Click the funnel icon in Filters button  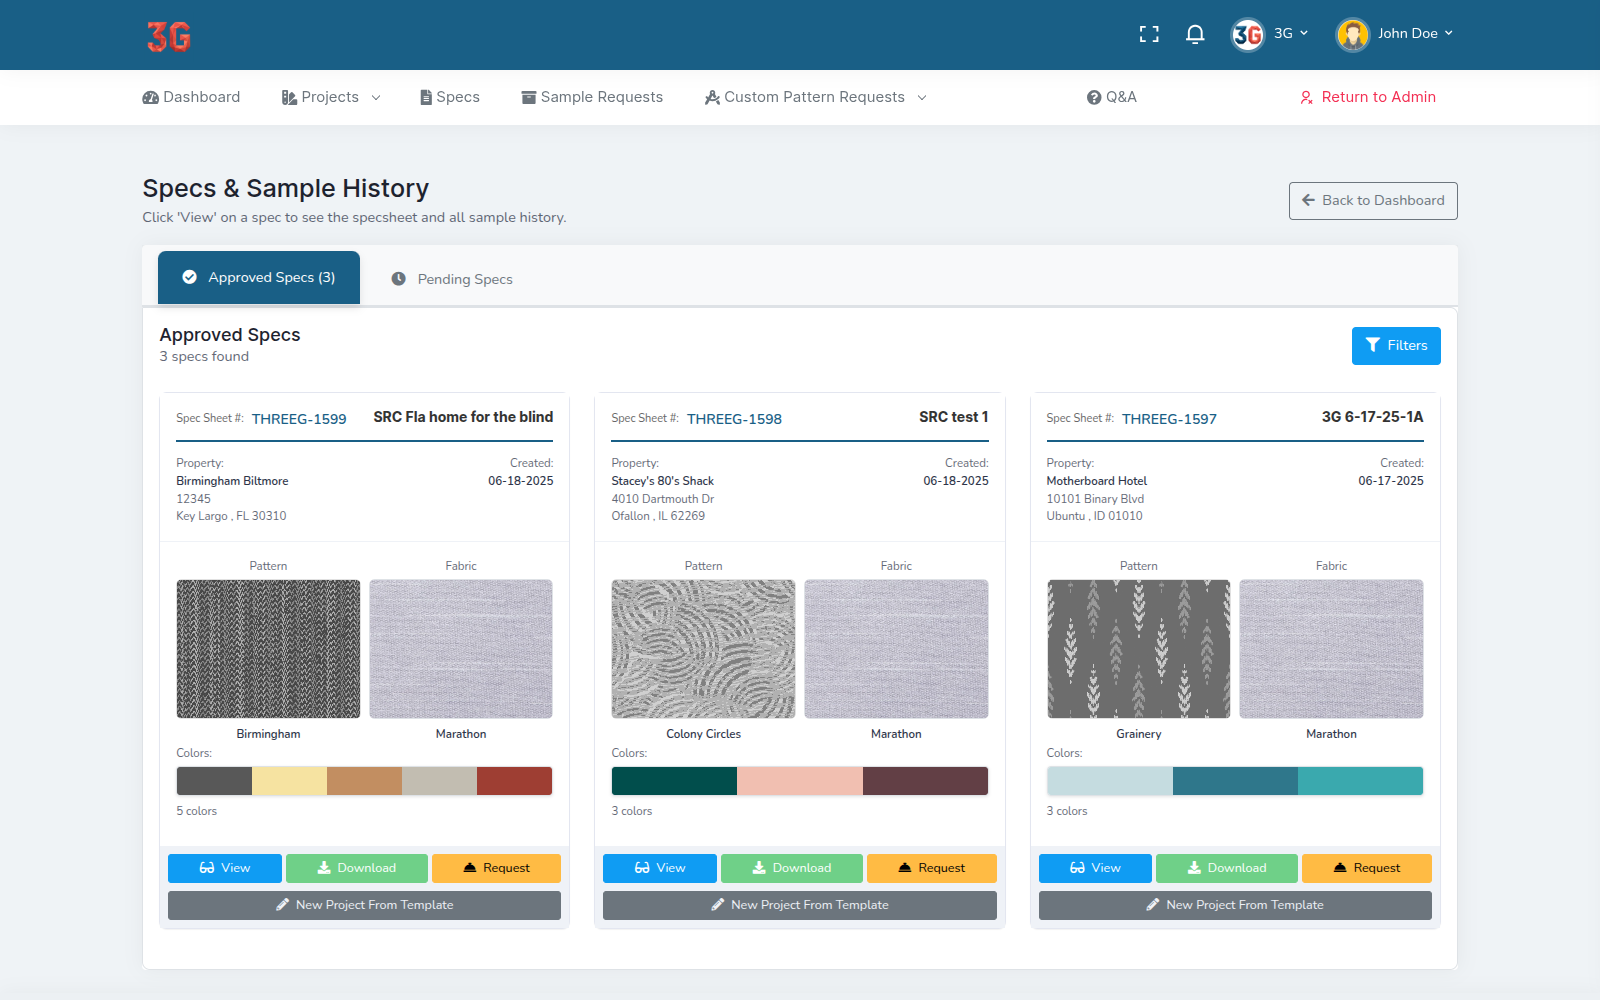tap(1373, 345)
